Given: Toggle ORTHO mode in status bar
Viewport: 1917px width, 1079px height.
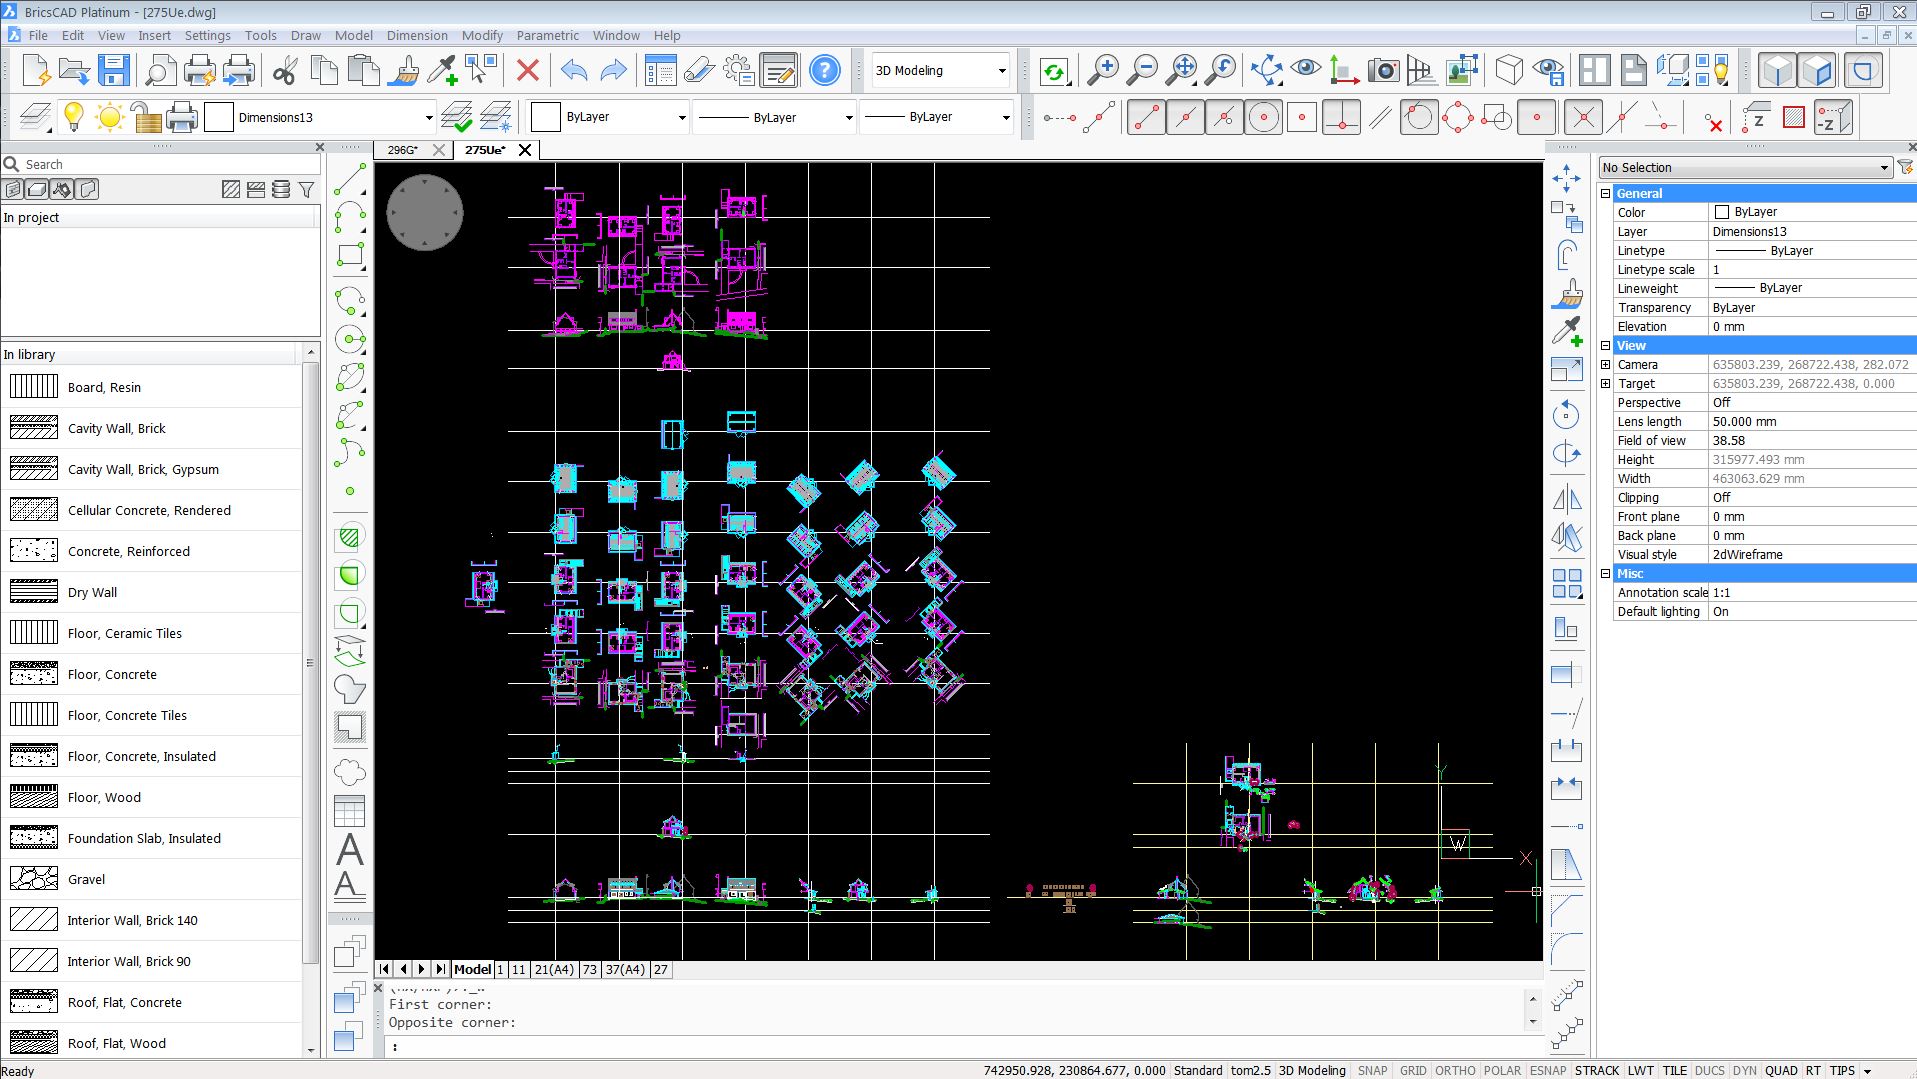Looking at the screenshot, I should (1455, 1070).
